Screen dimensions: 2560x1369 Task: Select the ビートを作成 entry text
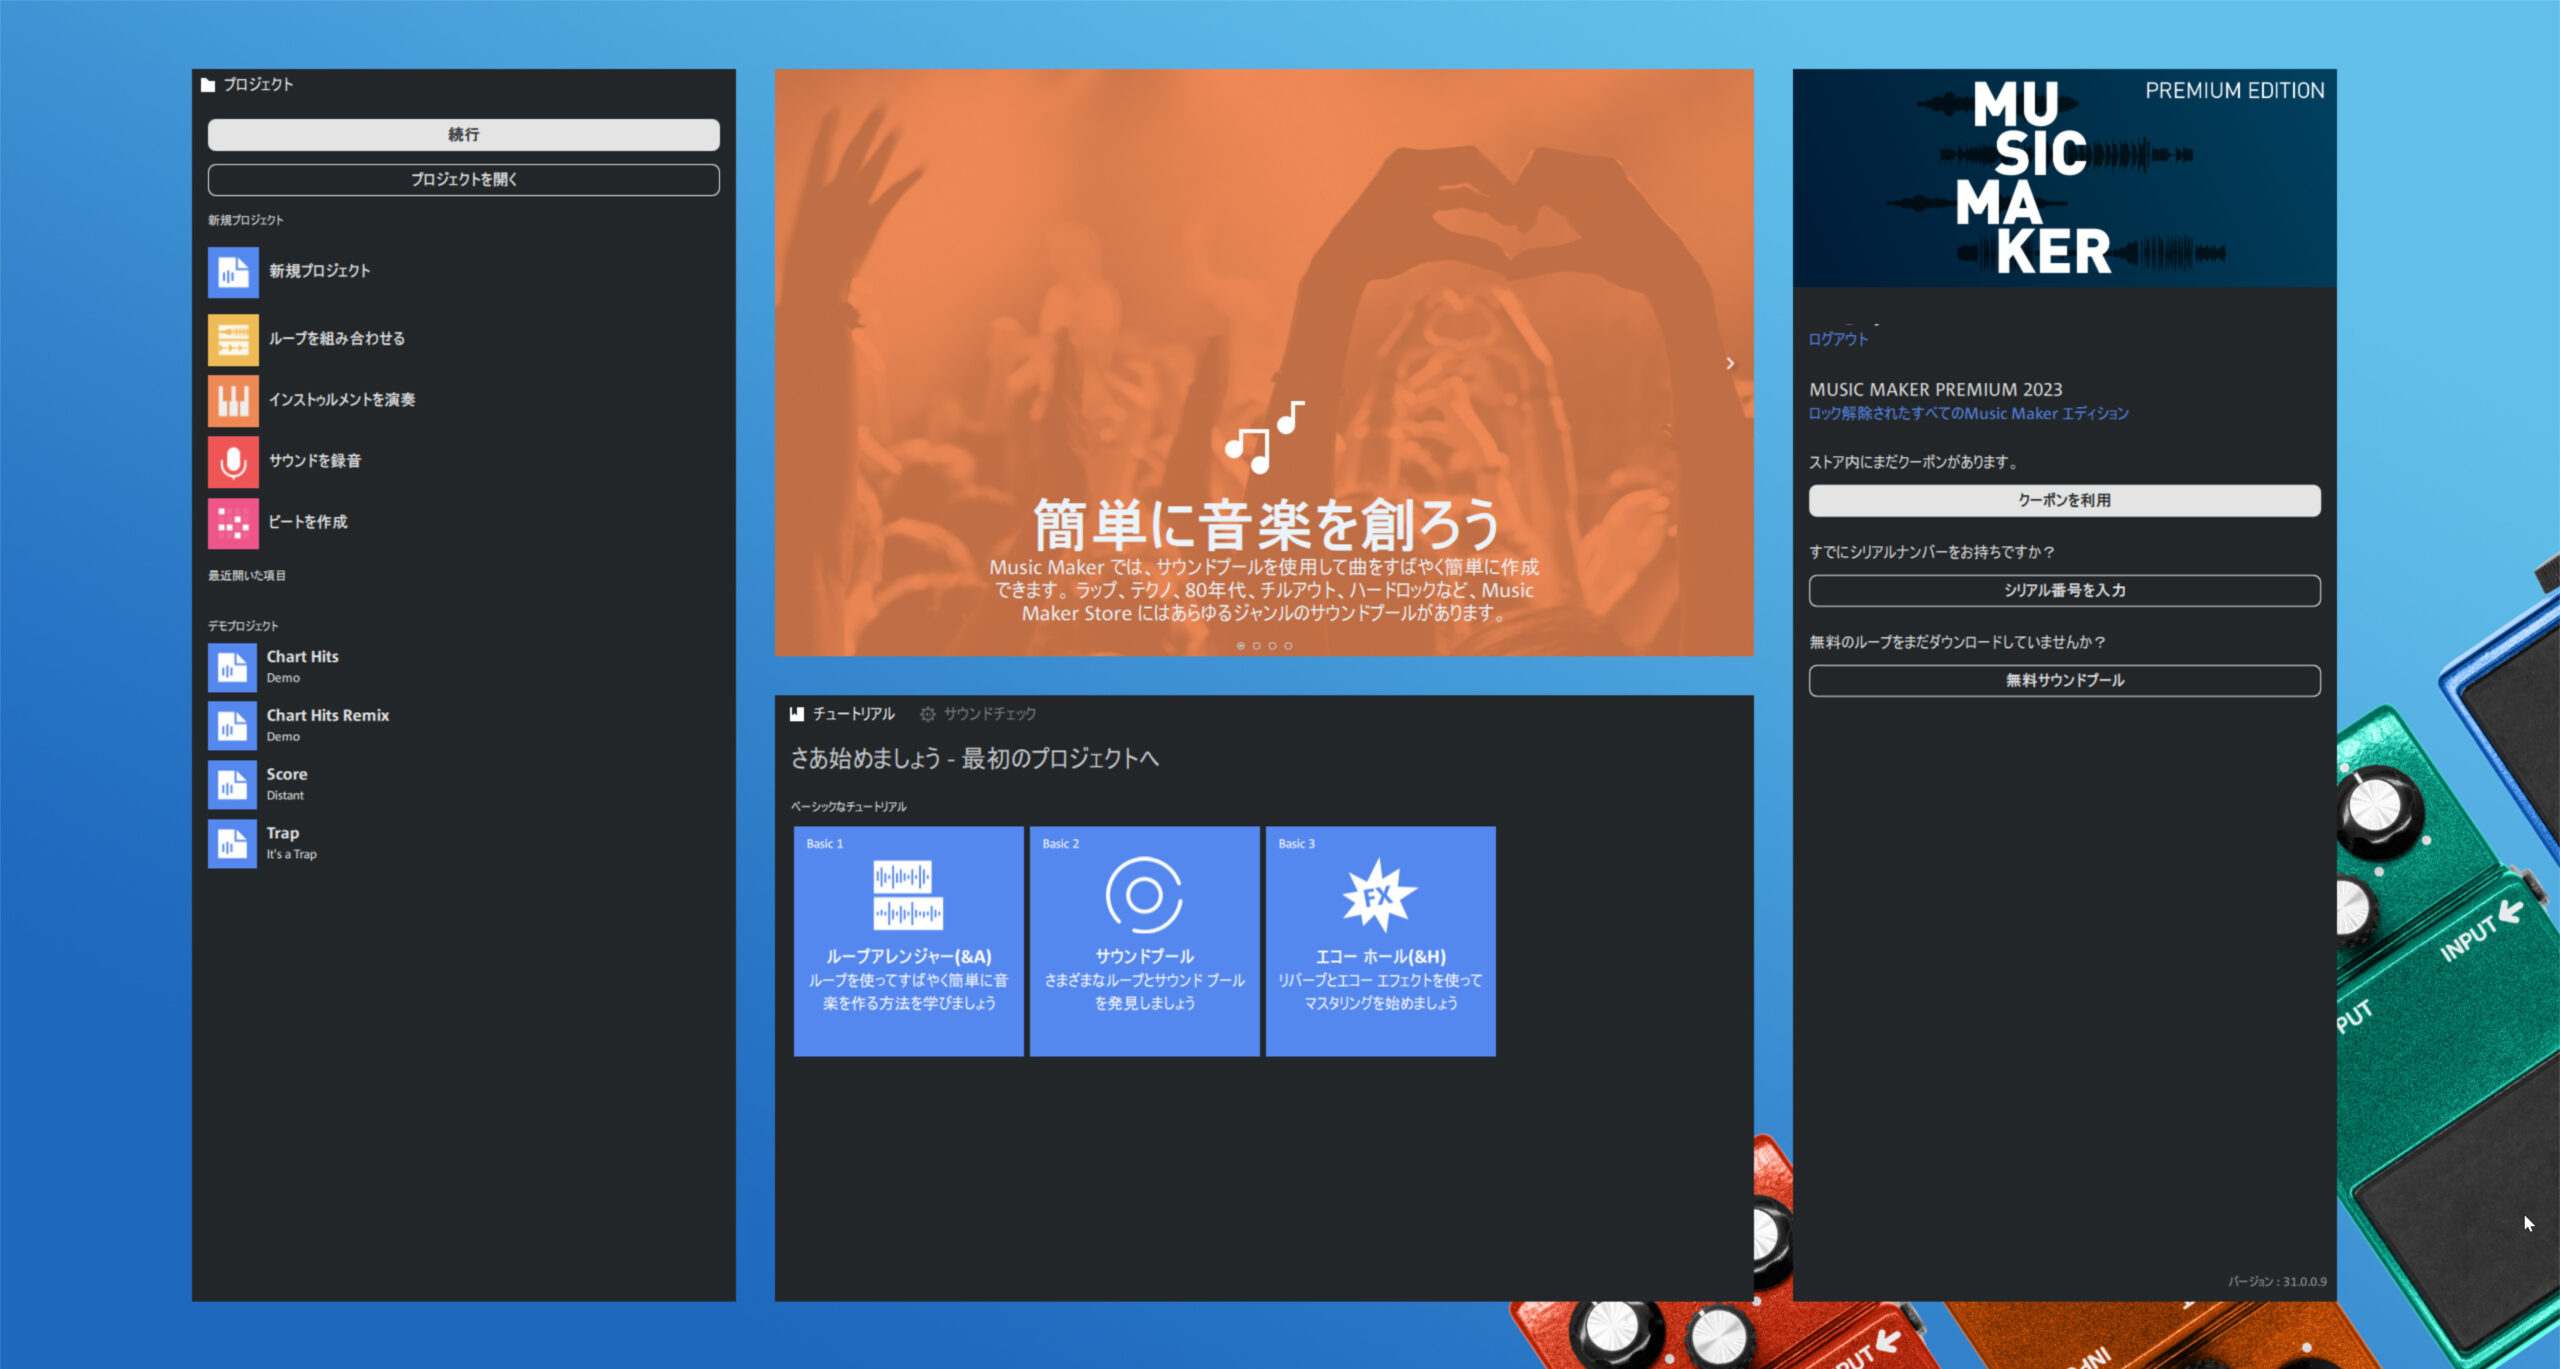click(x=307, y=522)
